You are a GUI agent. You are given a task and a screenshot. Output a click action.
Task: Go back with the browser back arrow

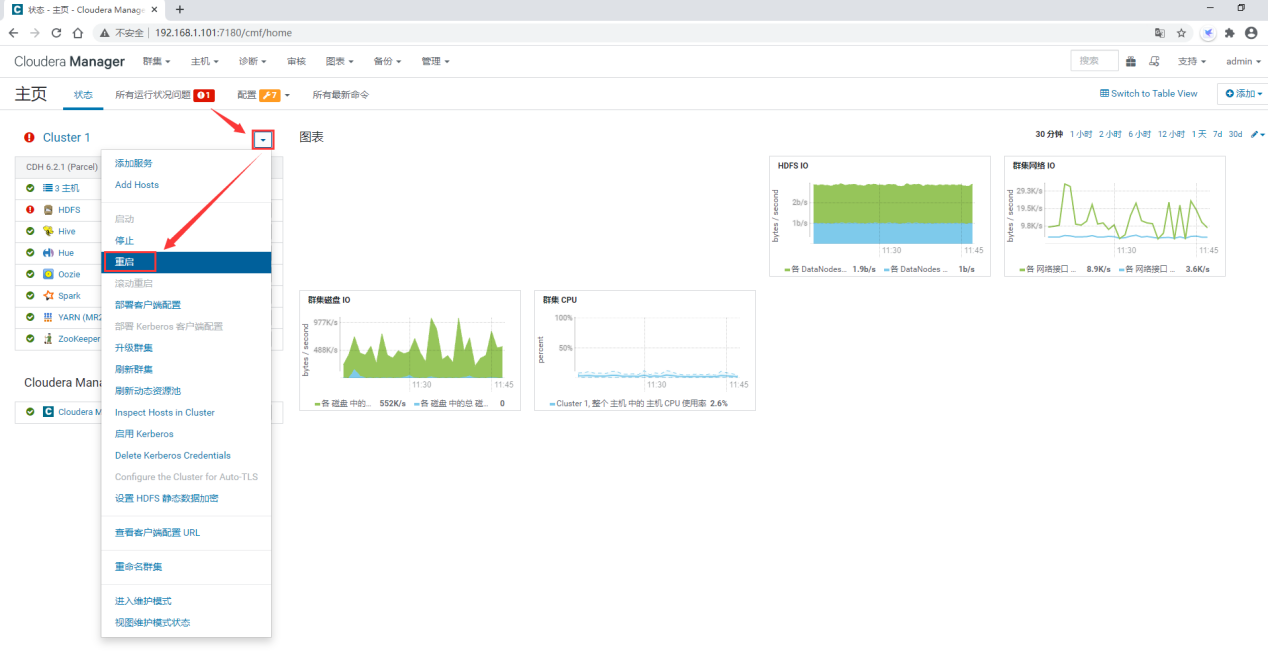pyautogui.click(x=13, y=33)
